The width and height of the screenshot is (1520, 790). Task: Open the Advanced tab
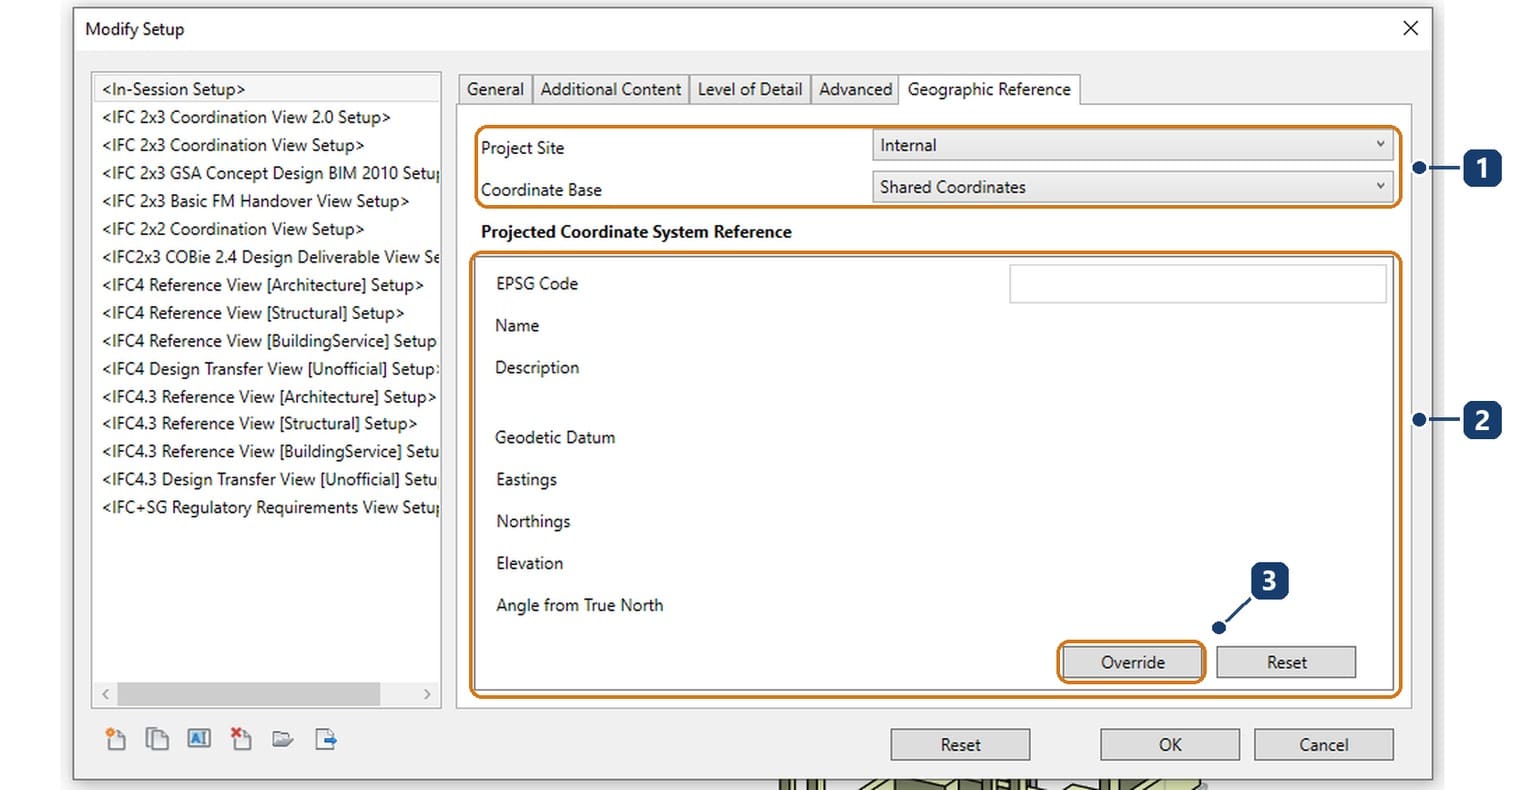pos(855,89)
